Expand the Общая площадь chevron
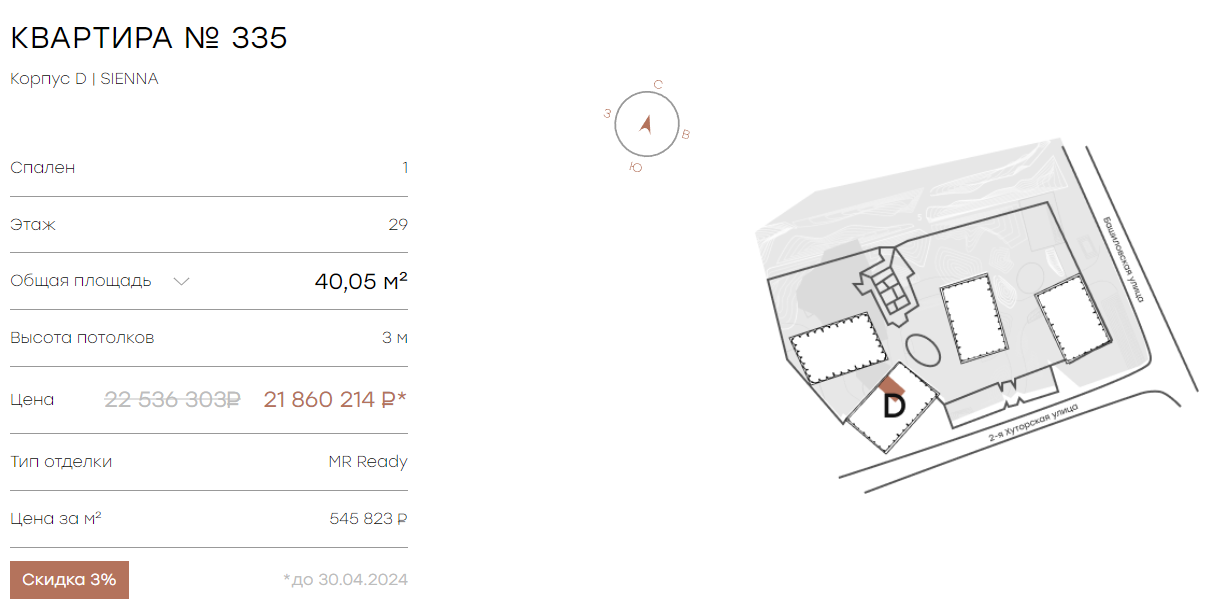Screen dimensions: 1228x616 point(181,281)
